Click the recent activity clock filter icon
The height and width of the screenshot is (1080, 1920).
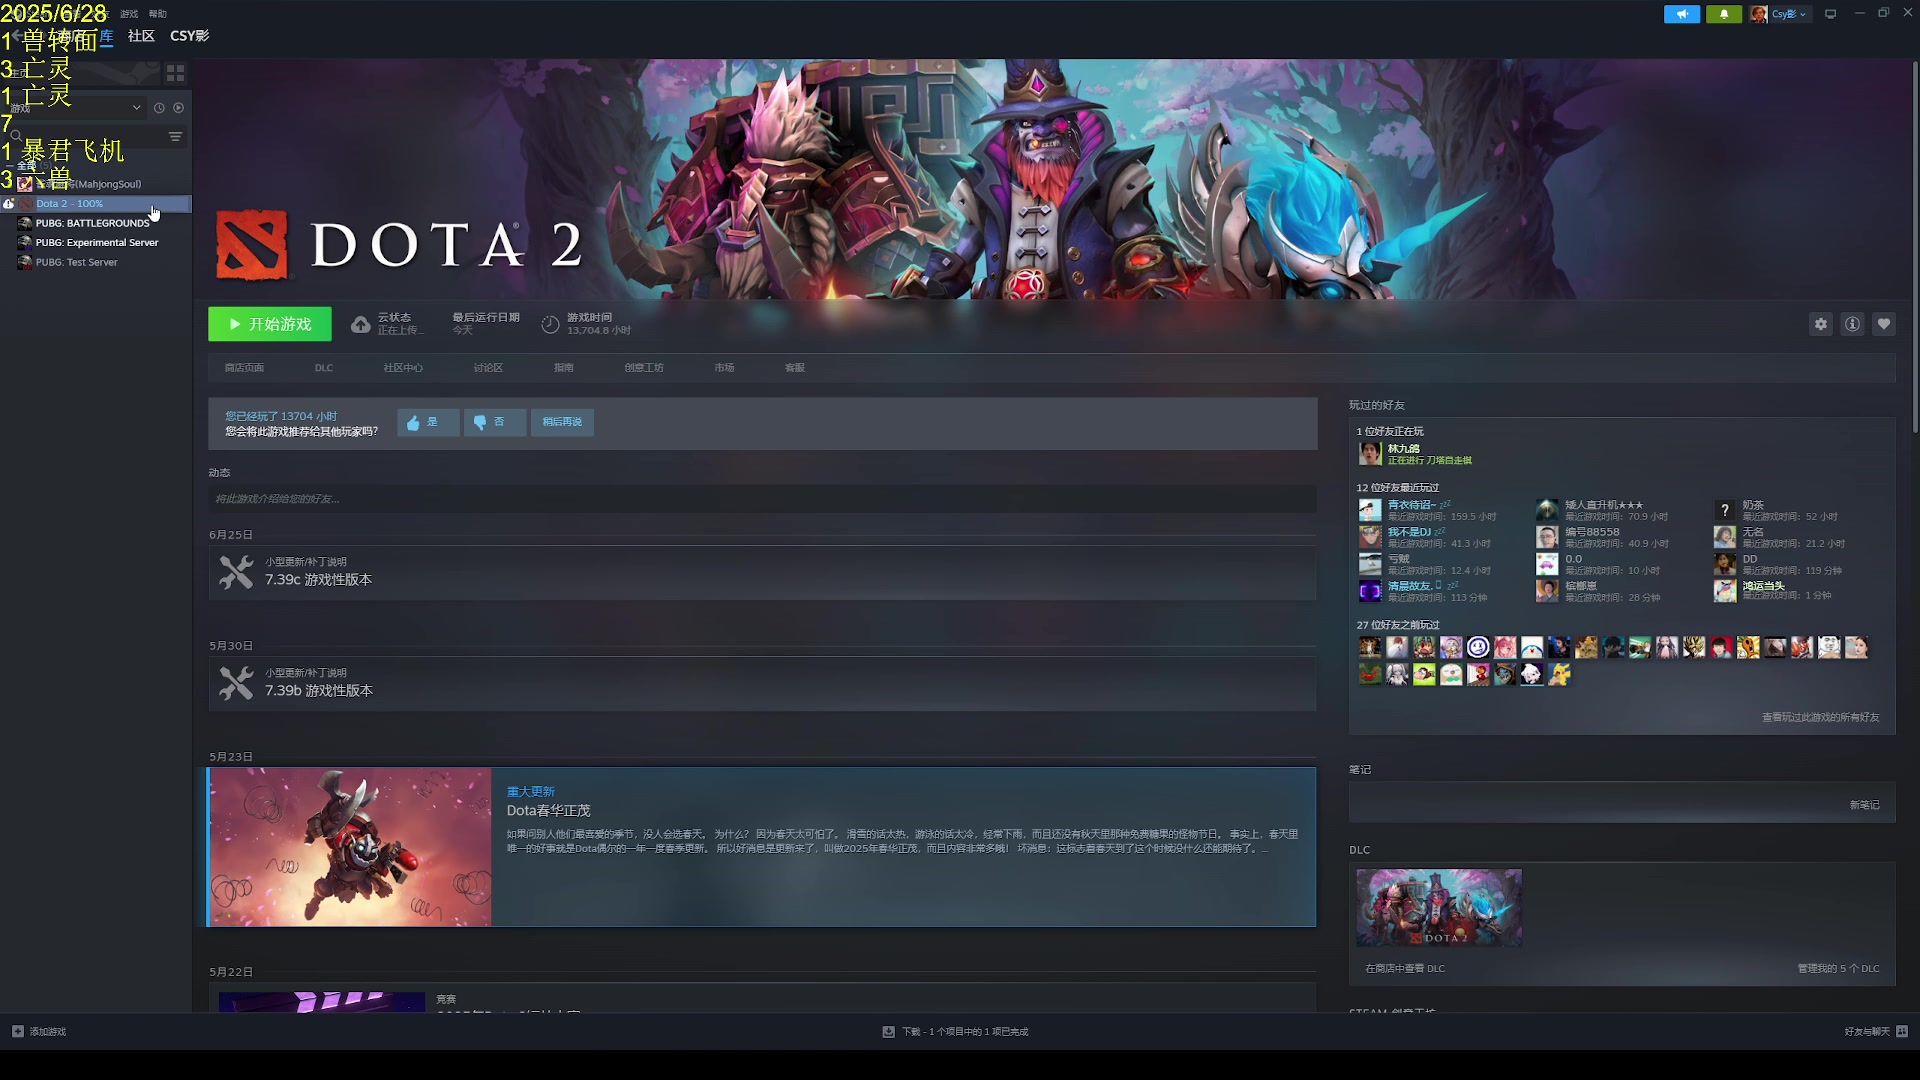159,108
